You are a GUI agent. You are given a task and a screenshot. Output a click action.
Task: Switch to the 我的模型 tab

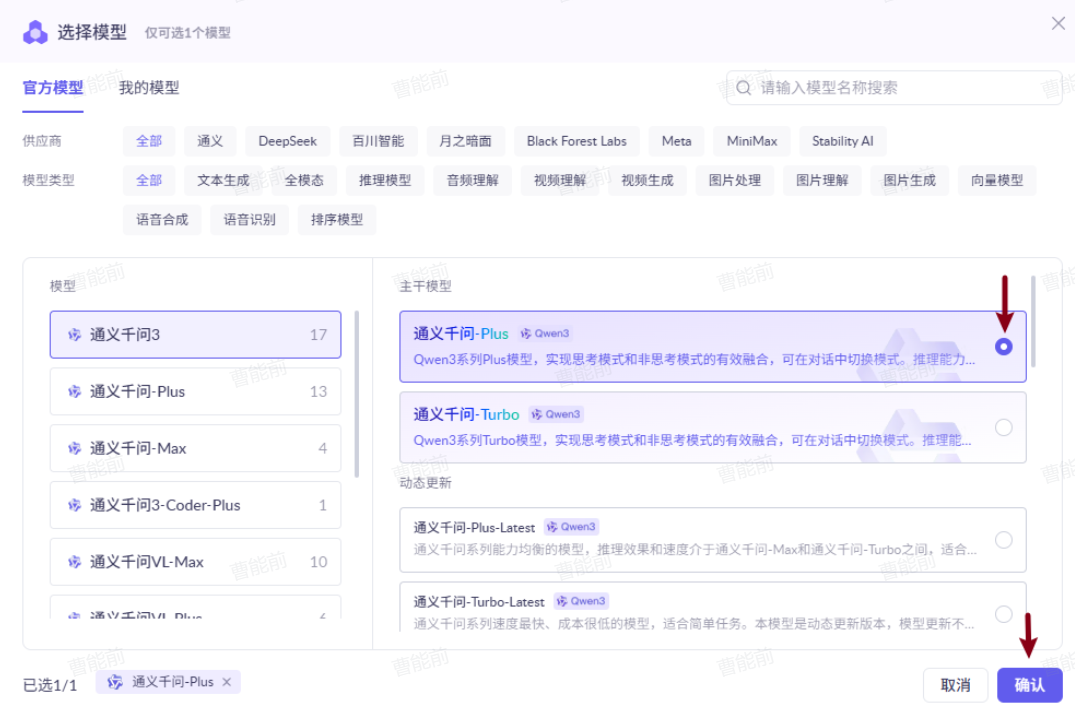[149, 88]
